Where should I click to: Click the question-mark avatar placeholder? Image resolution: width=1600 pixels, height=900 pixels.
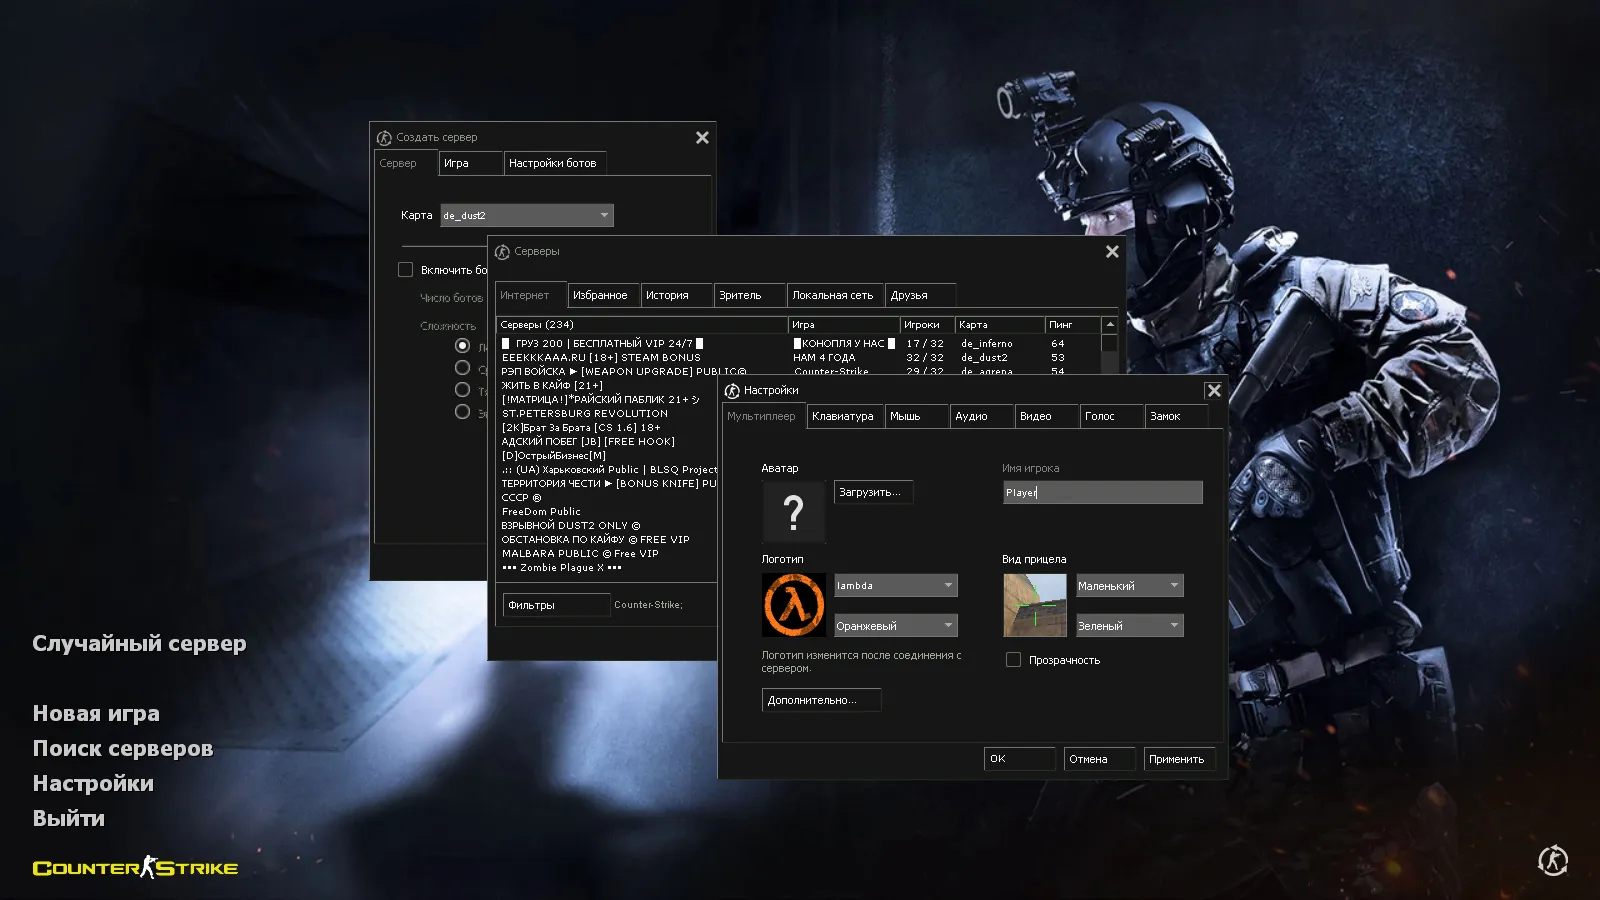793,512
